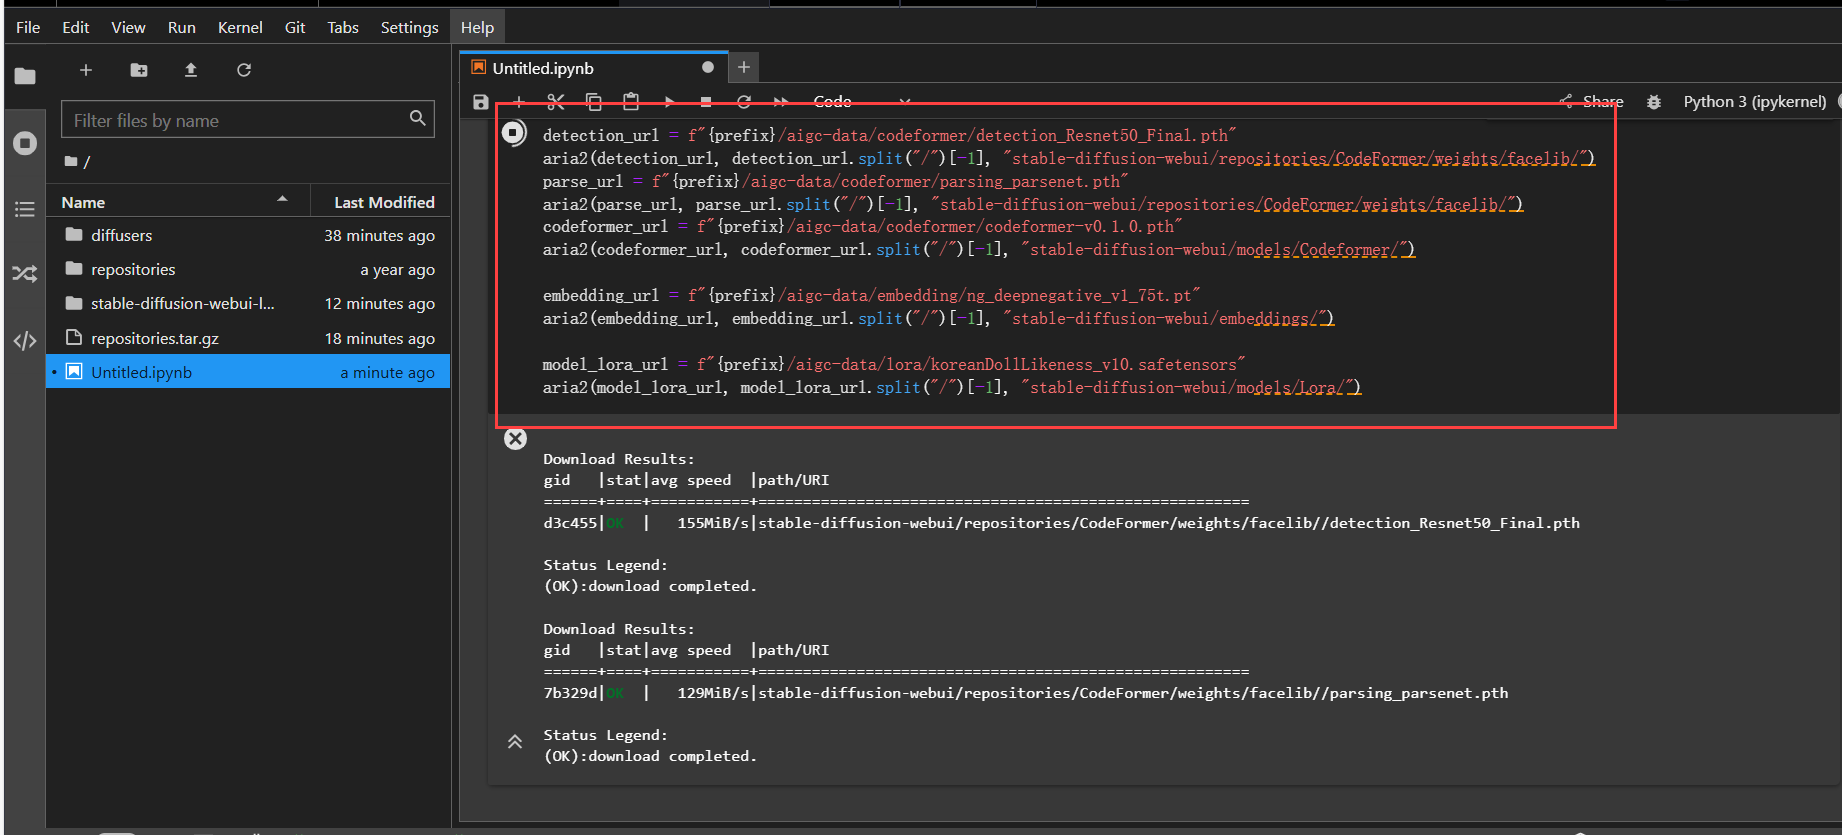The image size is (1842, 835).
Task: Open the Tabs menu
Action: pos(343,27)
